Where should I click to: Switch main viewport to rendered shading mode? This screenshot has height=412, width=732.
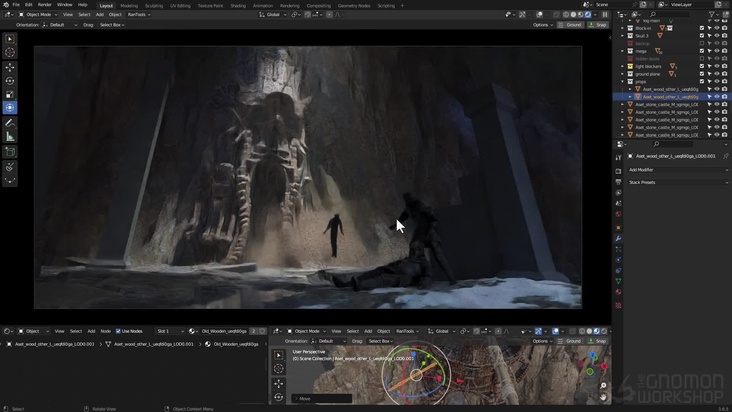coord(588,14)
